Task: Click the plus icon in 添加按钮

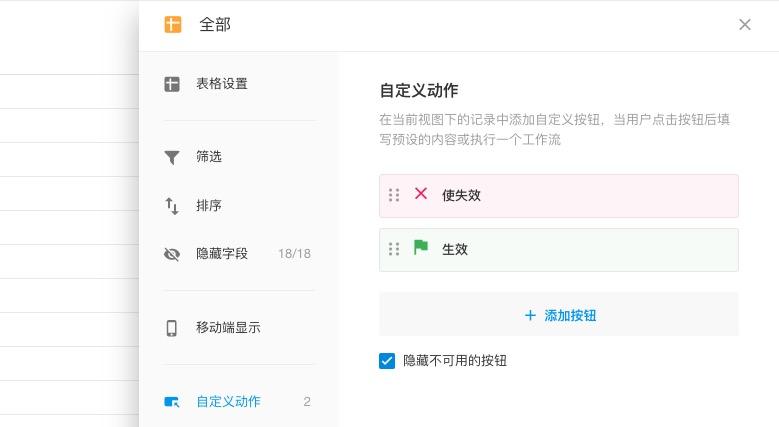Action: pos(530,315)
